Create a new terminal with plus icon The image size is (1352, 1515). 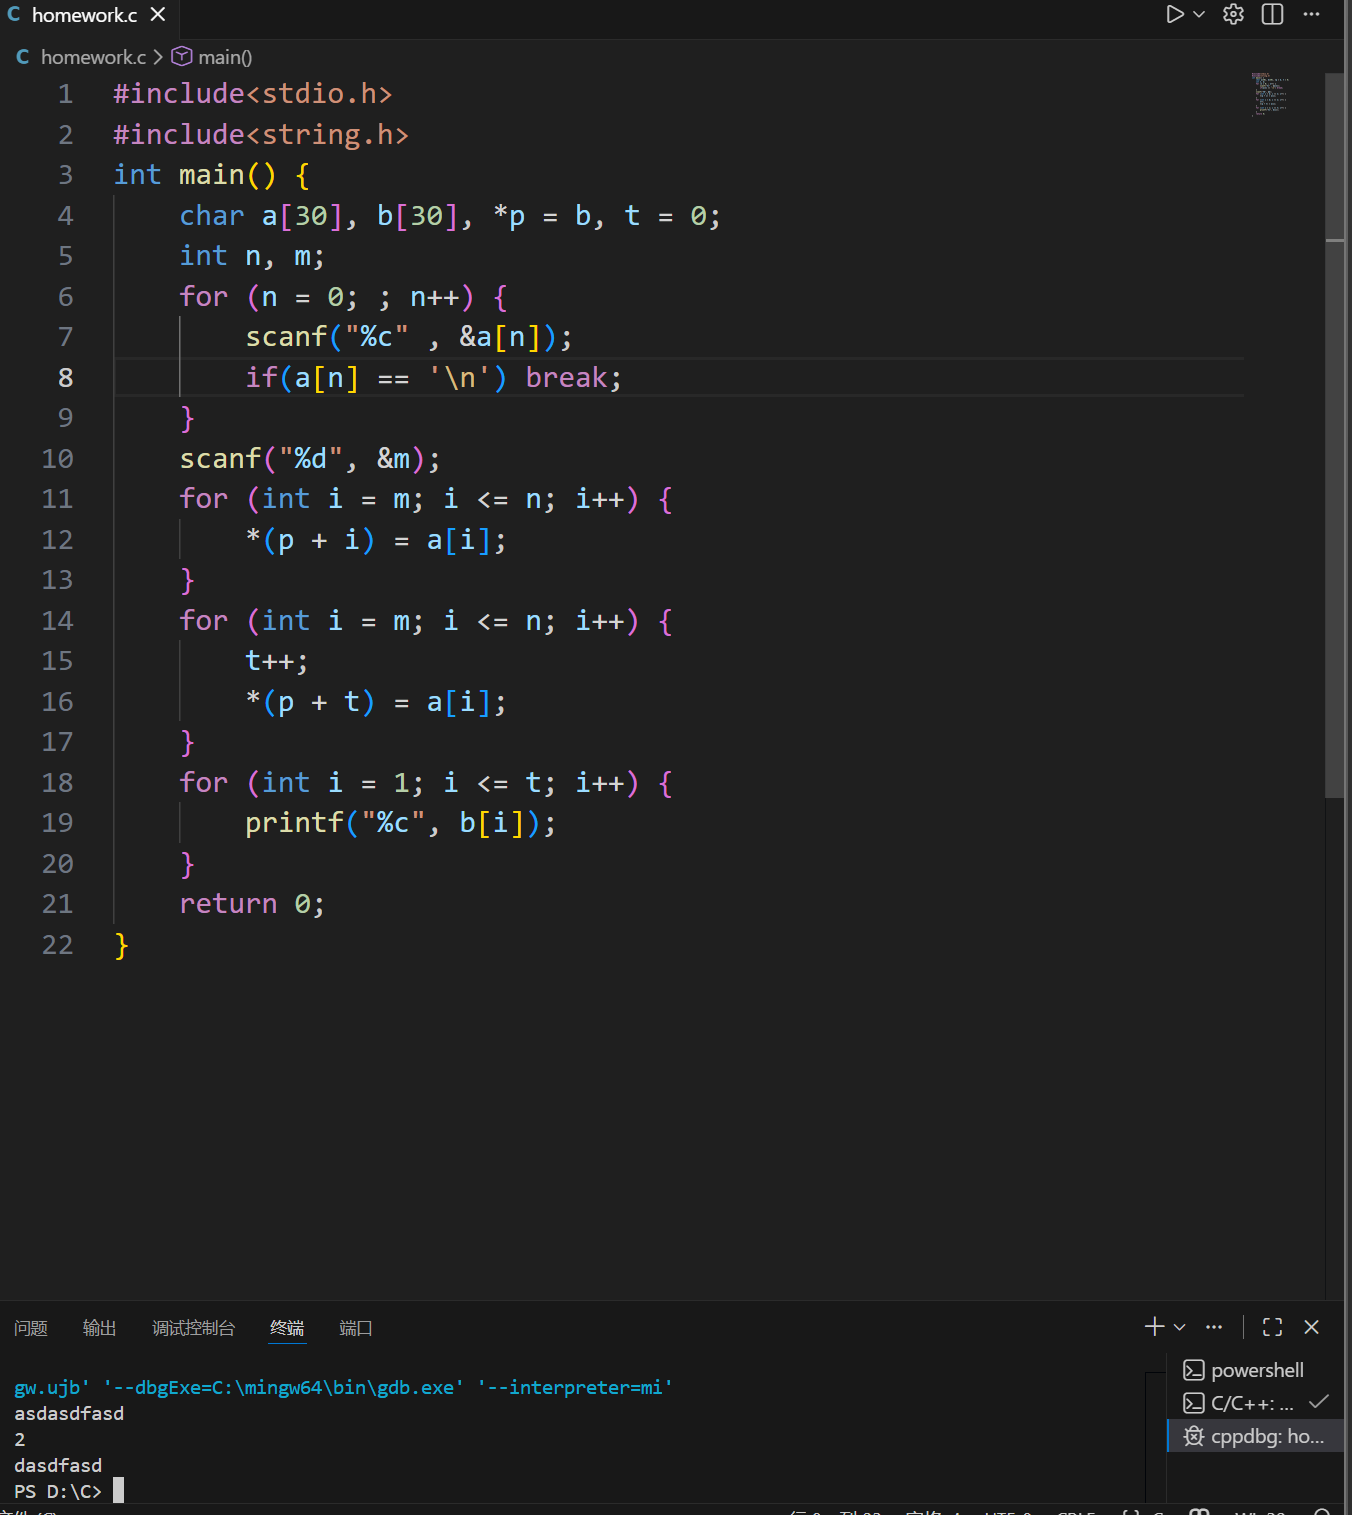(1154, 1327)
